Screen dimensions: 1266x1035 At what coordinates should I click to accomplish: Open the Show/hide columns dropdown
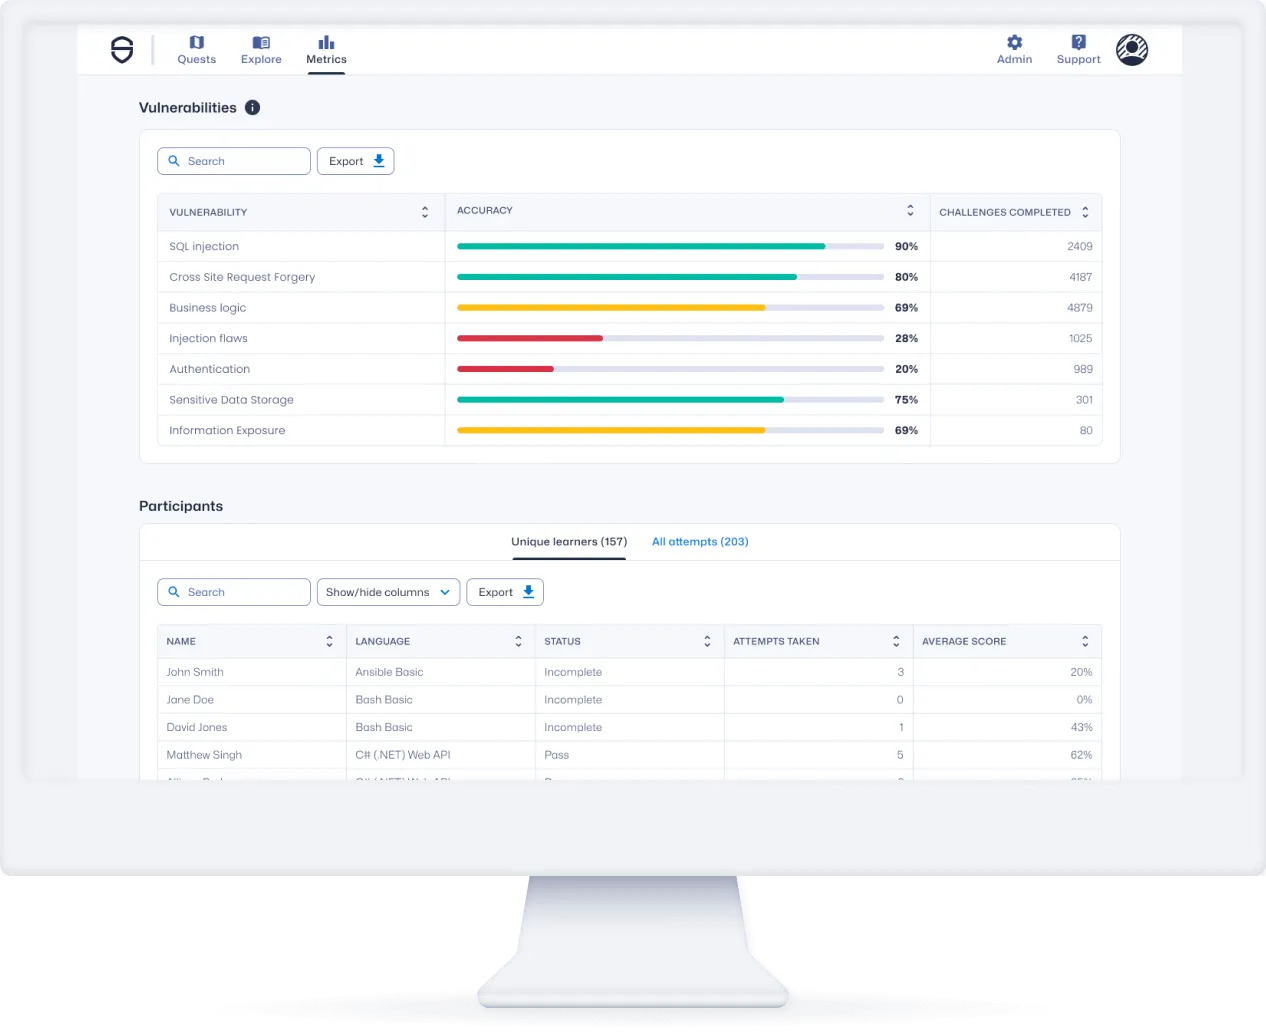tap(388, 592)
